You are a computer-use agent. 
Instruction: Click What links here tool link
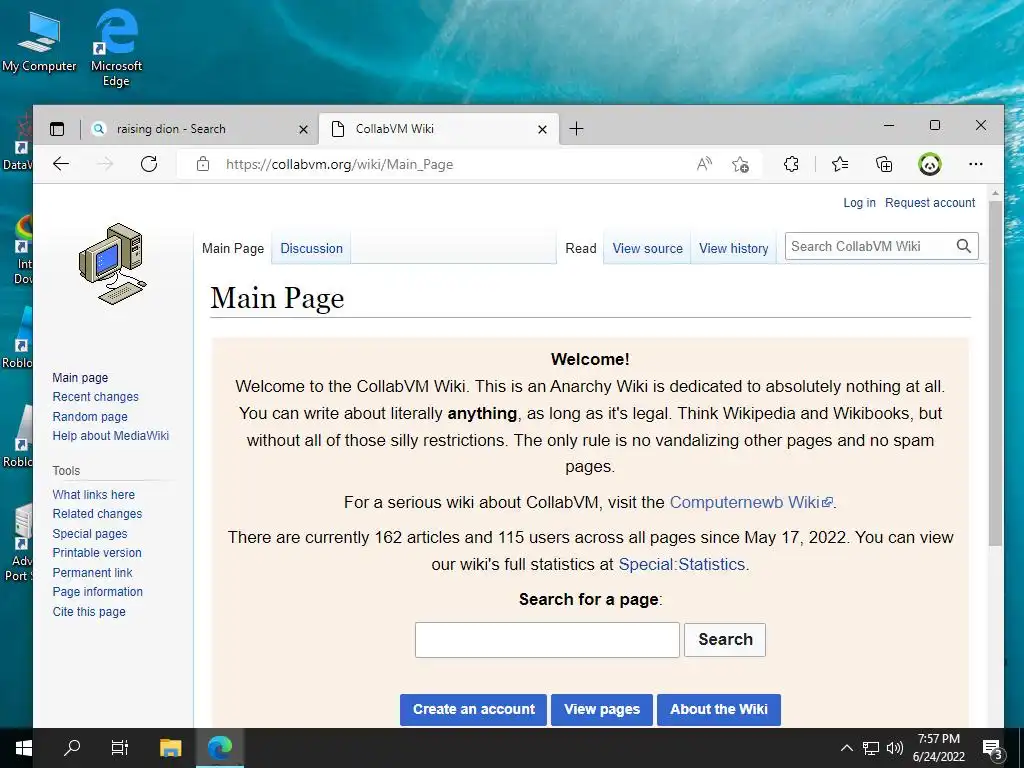(x=93, y=494)
